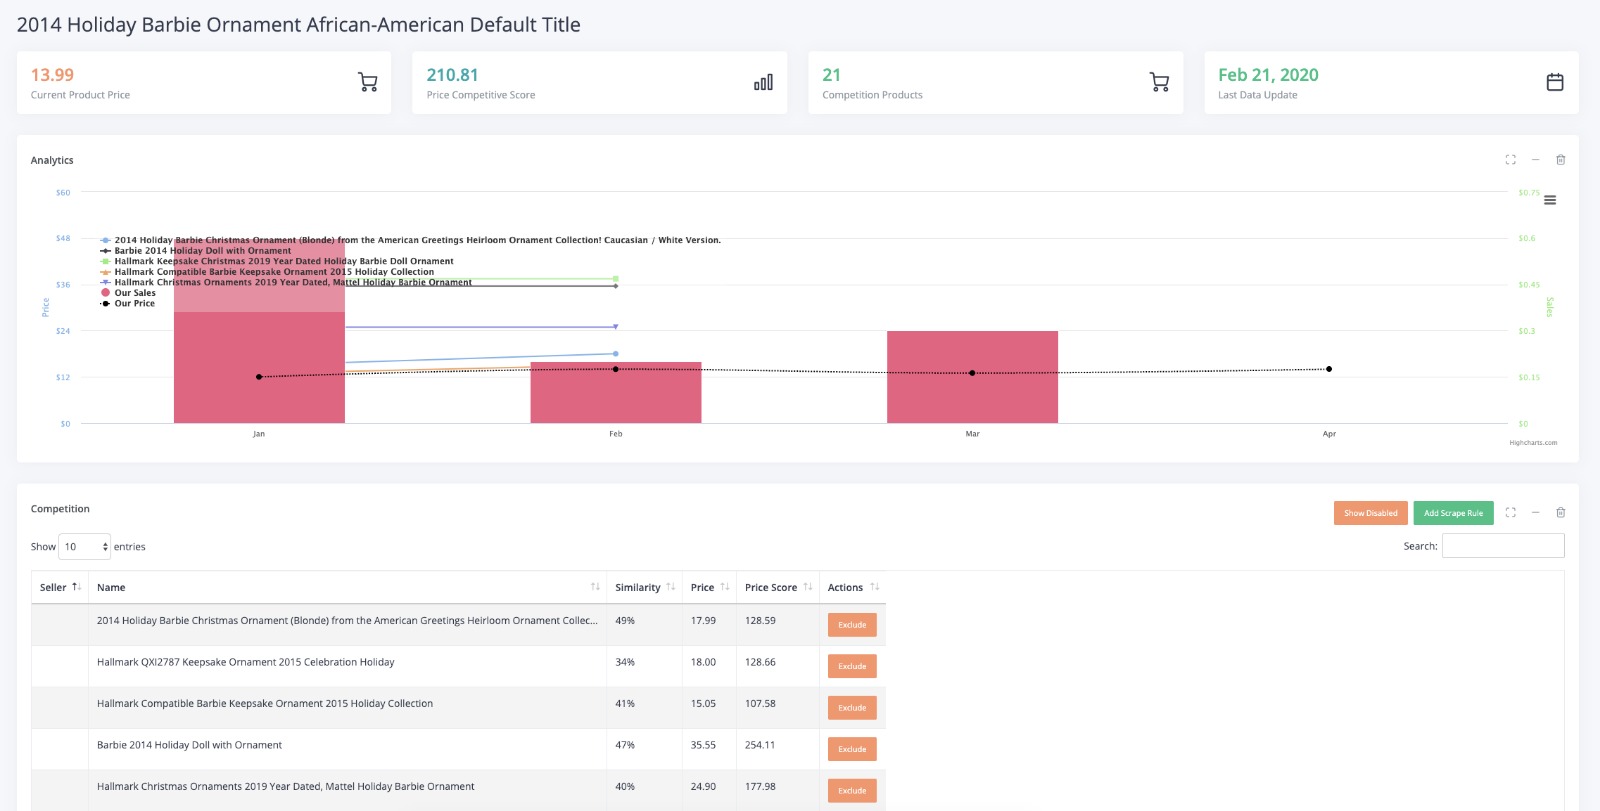1600x811 pixels.
Task: Focus the competition Search input field
Action: 1503,546
